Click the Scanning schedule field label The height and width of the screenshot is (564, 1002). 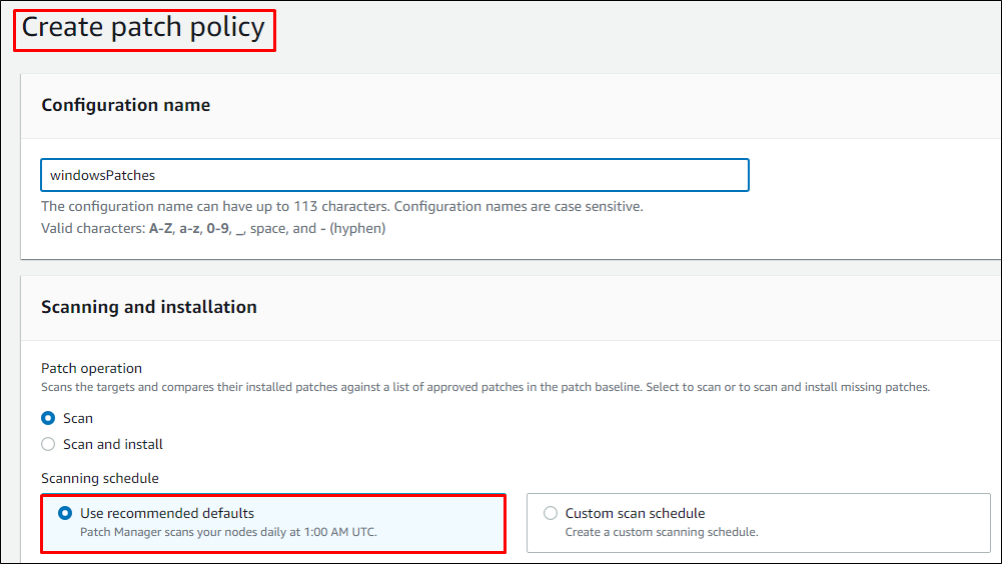click(100, 479)
